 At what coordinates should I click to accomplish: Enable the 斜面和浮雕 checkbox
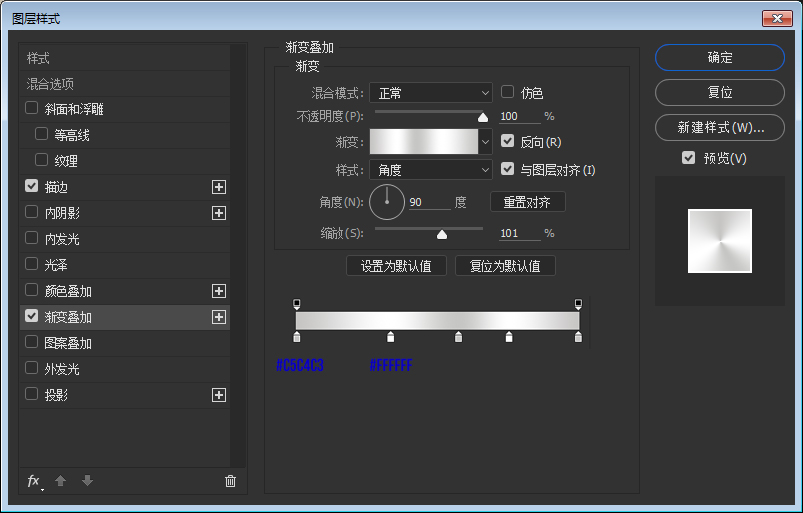(x=32, y=108)
